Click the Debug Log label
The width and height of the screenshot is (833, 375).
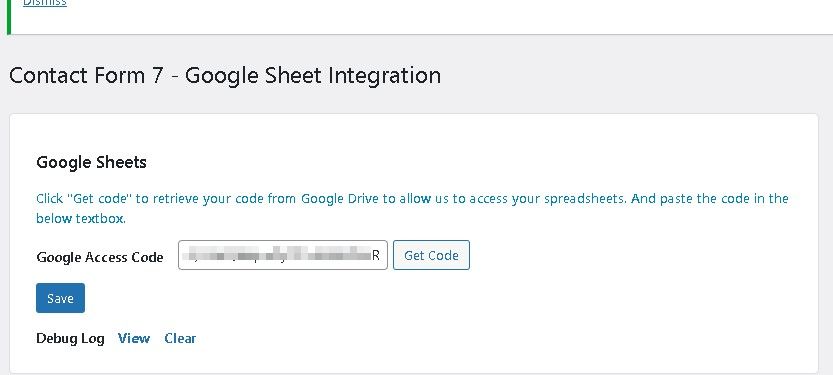[70, 338]
